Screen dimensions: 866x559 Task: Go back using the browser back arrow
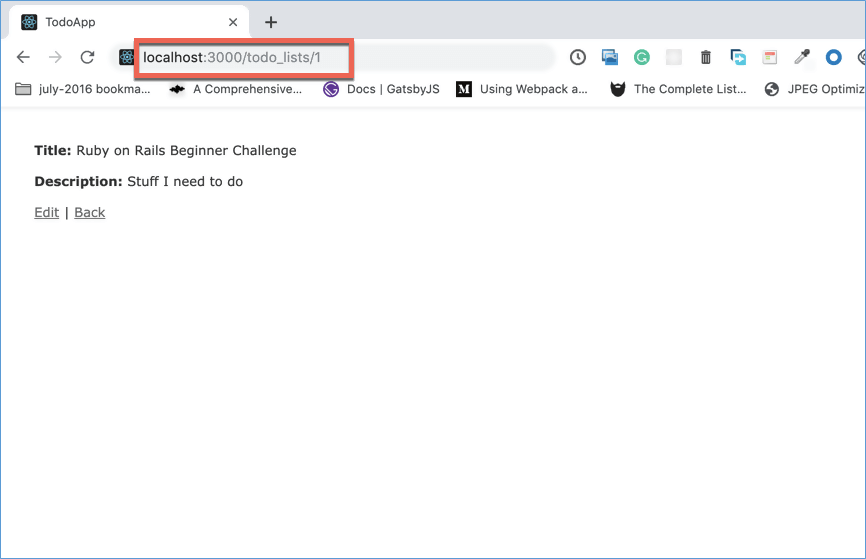(23, 57)
